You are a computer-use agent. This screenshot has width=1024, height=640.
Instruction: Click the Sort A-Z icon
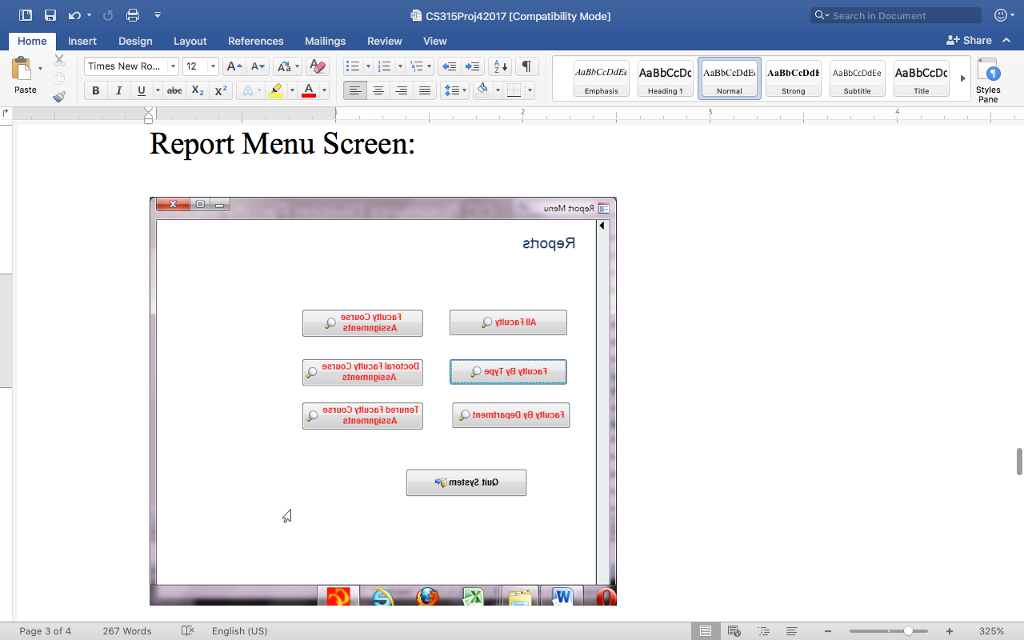coord(500,66)
